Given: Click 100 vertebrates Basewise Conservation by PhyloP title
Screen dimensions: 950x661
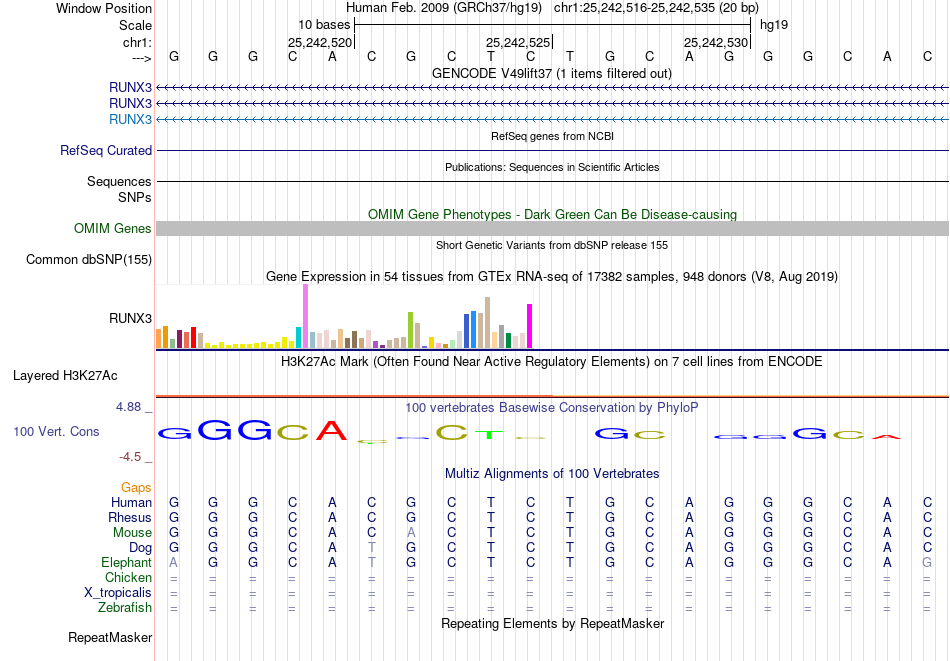Looking at the screenshot, I should [552, 408].
